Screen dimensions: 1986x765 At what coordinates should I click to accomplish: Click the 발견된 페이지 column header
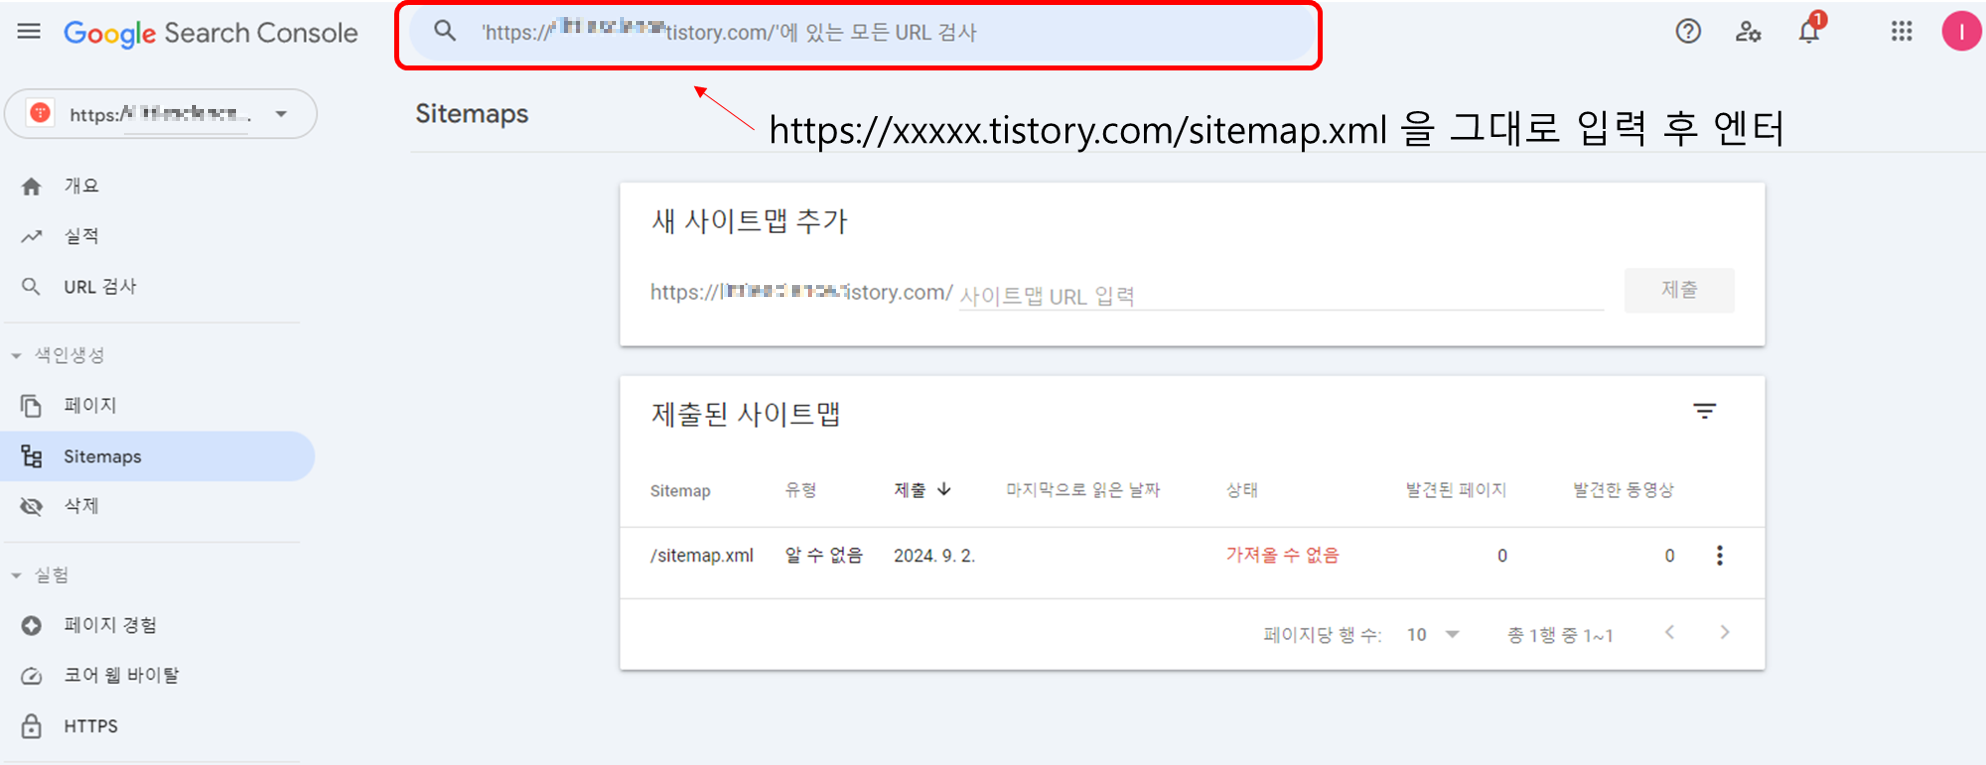tap(1456, 490)
